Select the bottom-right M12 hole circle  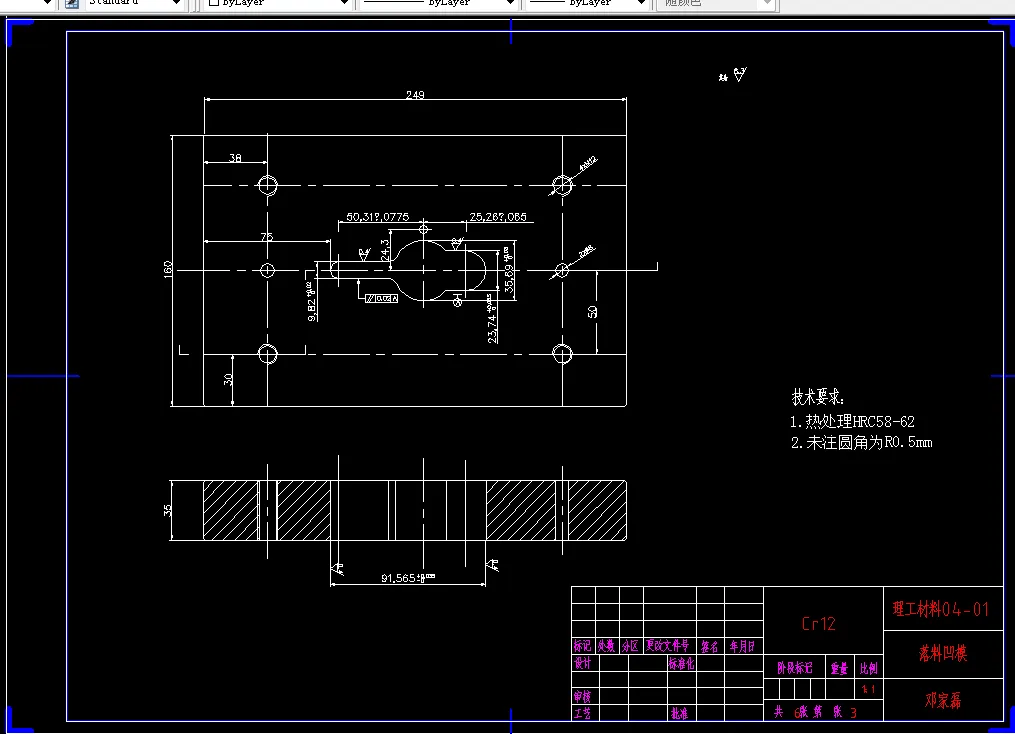pyautogui.click(x=562, y=354)
